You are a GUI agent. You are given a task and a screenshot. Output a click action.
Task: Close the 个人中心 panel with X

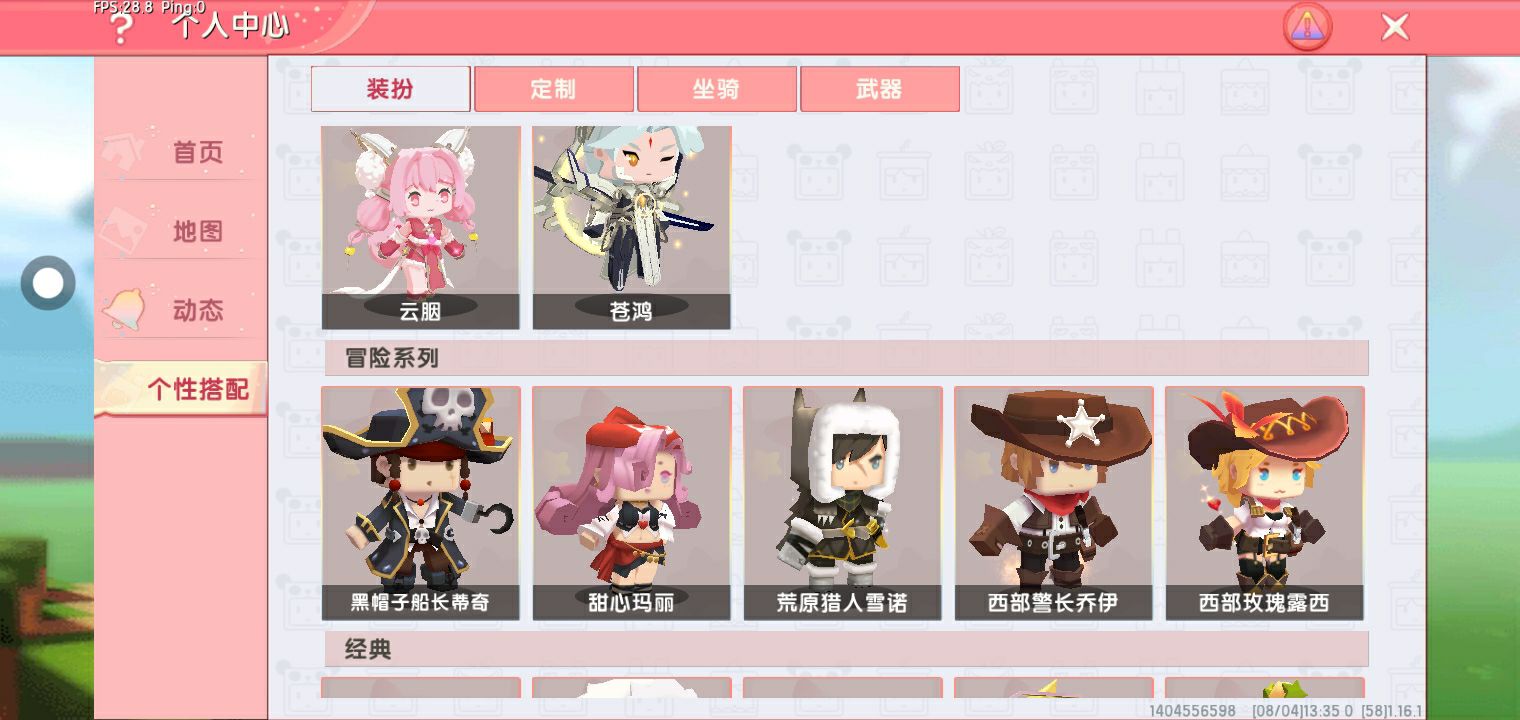pos(1395,27)
